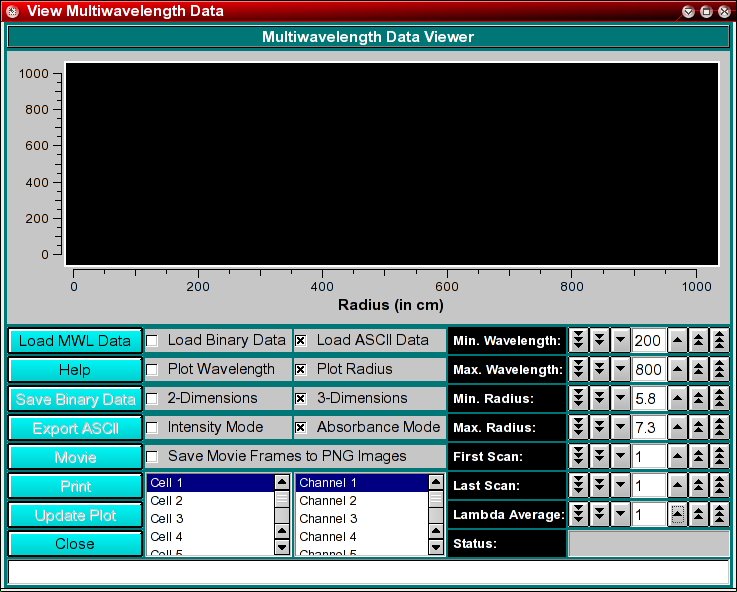Click the Min. Radius value field
The height and width of the screenshot is (592, 737).
tap(648, 398)
